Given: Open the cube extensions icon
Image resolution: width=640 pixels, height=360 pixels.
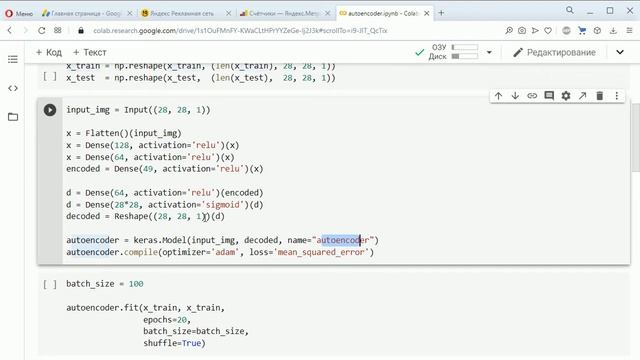Looking at the screenshot, I should point(597,31).
